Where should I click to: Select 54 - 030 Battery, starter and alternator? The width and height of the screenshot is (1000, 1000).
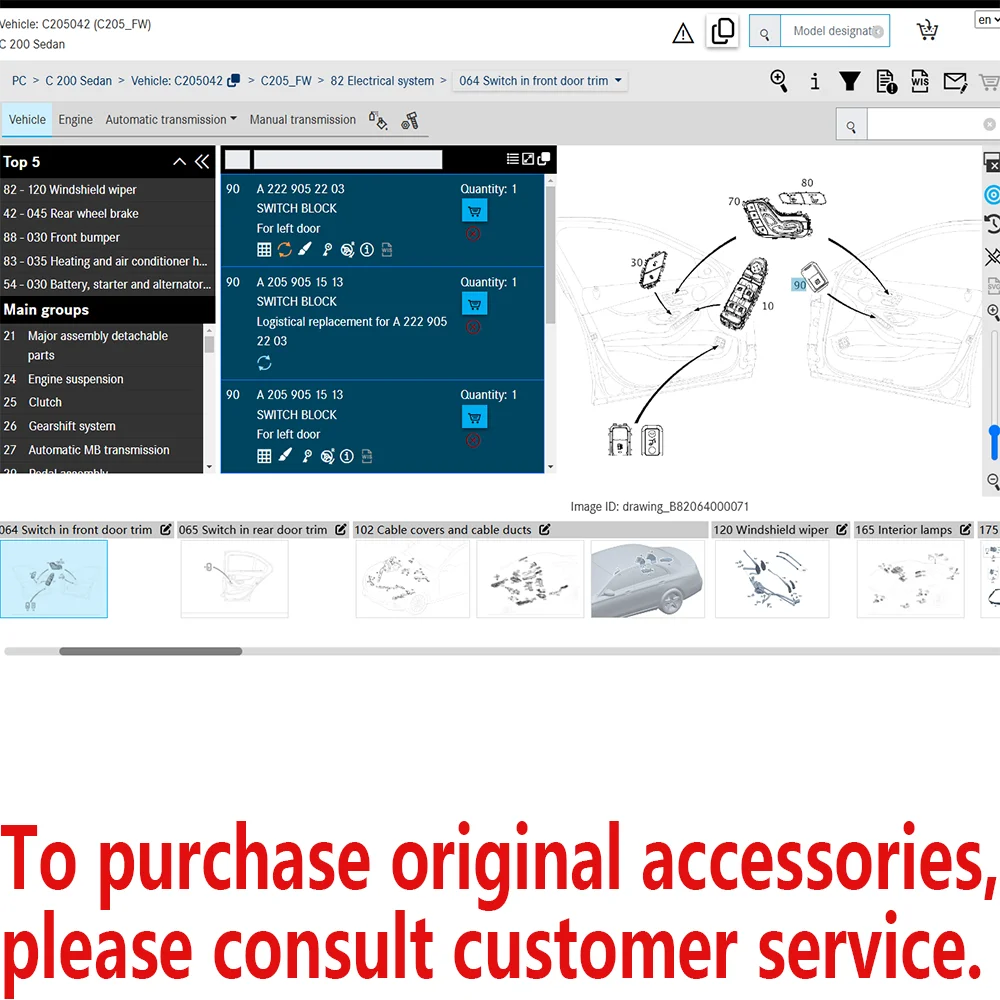(107, 284)
